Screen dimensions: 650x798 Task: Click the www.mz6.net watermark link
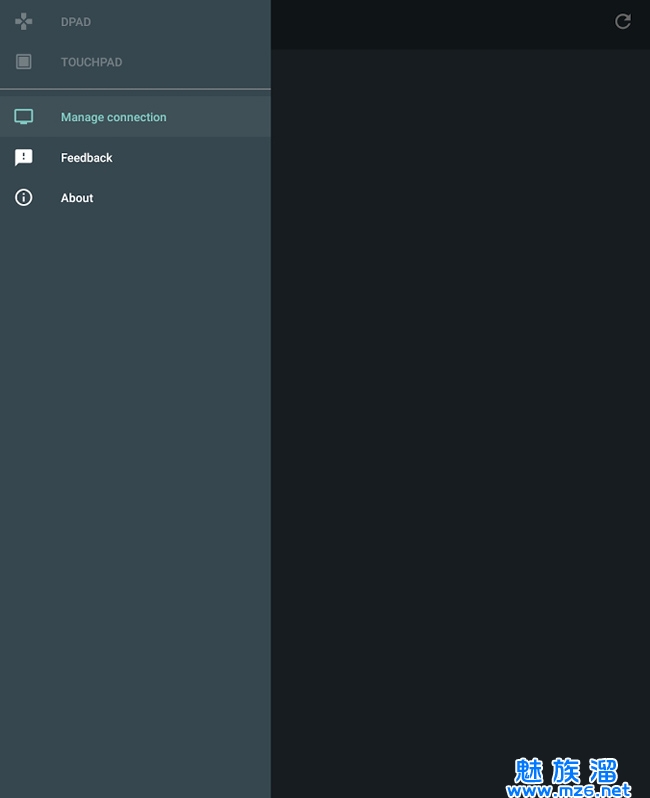tap(568, 790)
